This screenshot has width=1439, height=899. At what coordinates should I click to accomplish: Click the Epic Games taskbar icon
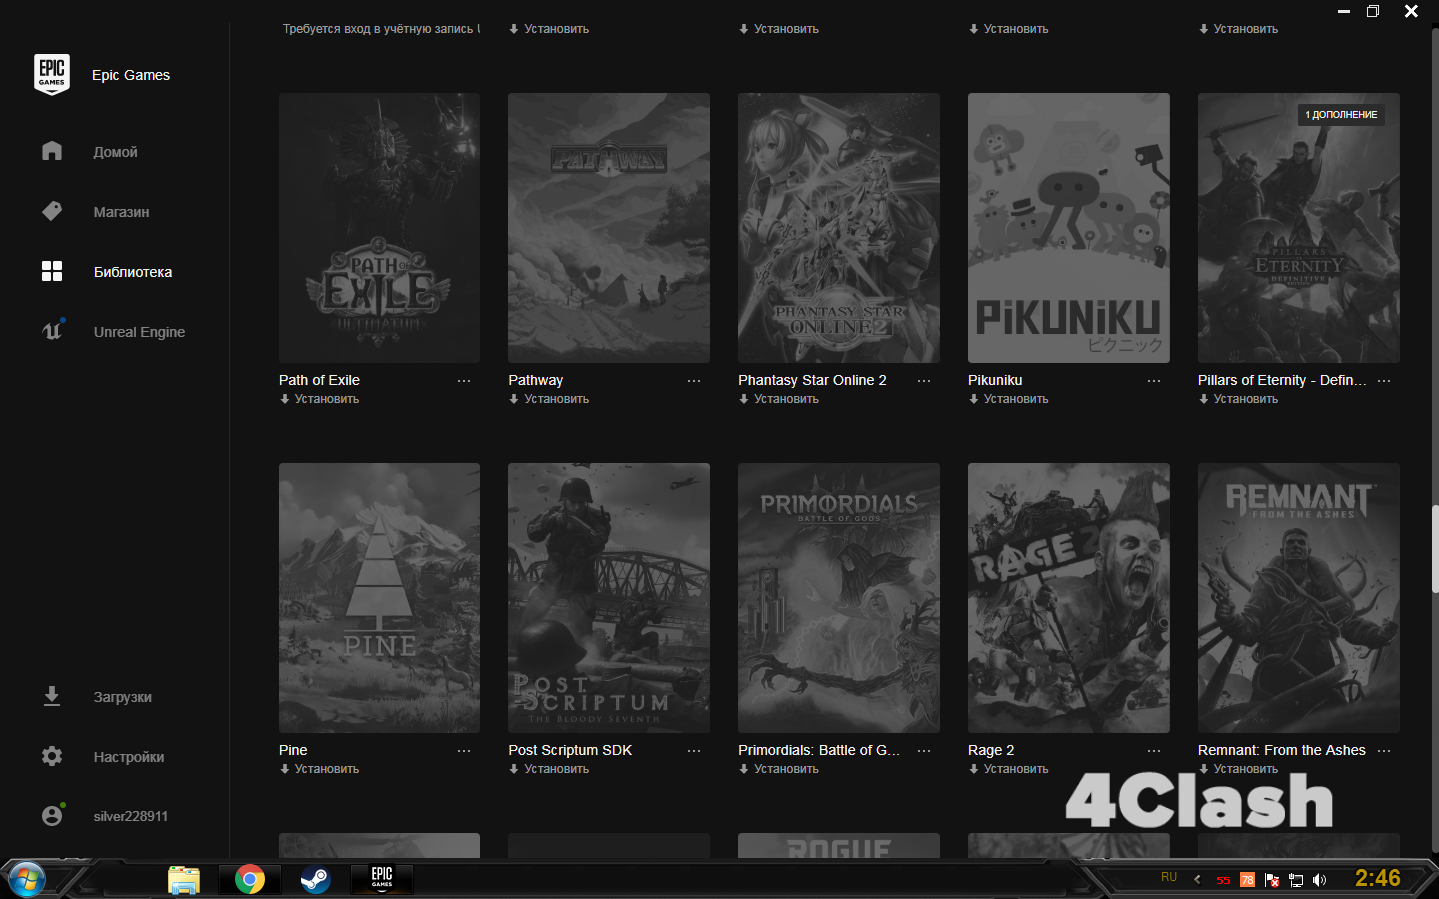pos(382,879)
